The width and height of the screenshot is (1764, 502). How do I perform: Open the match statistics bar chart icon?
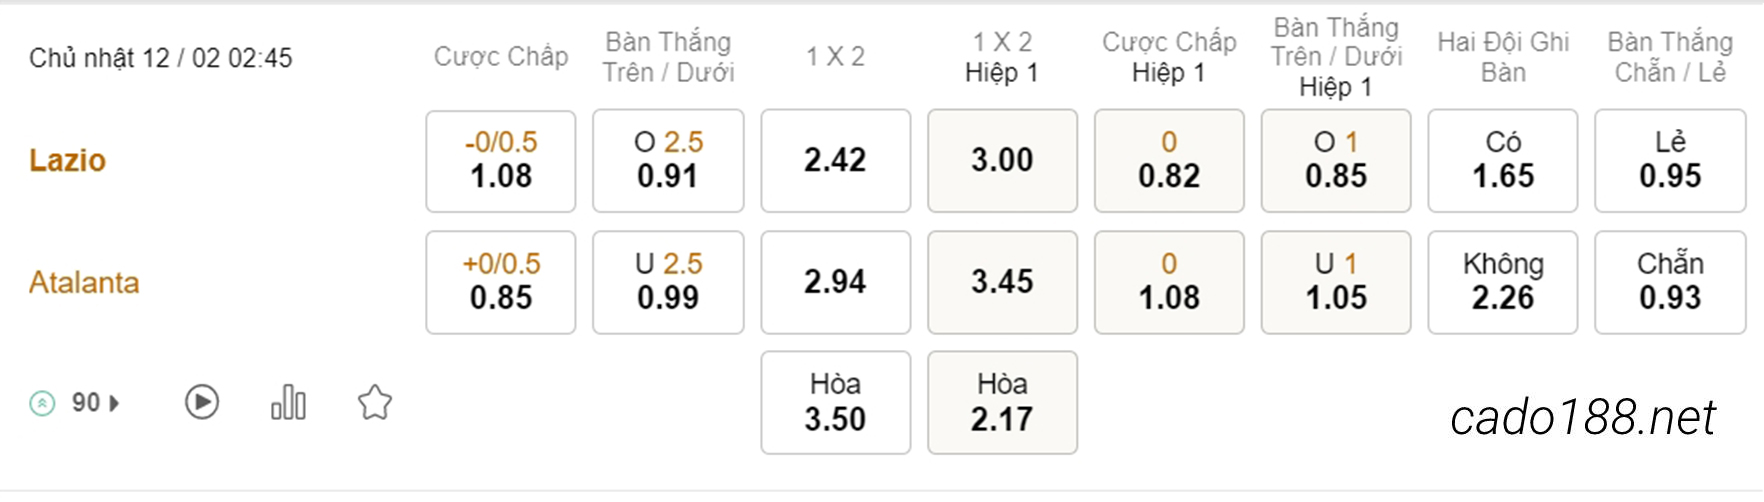(x=288, y=402)
